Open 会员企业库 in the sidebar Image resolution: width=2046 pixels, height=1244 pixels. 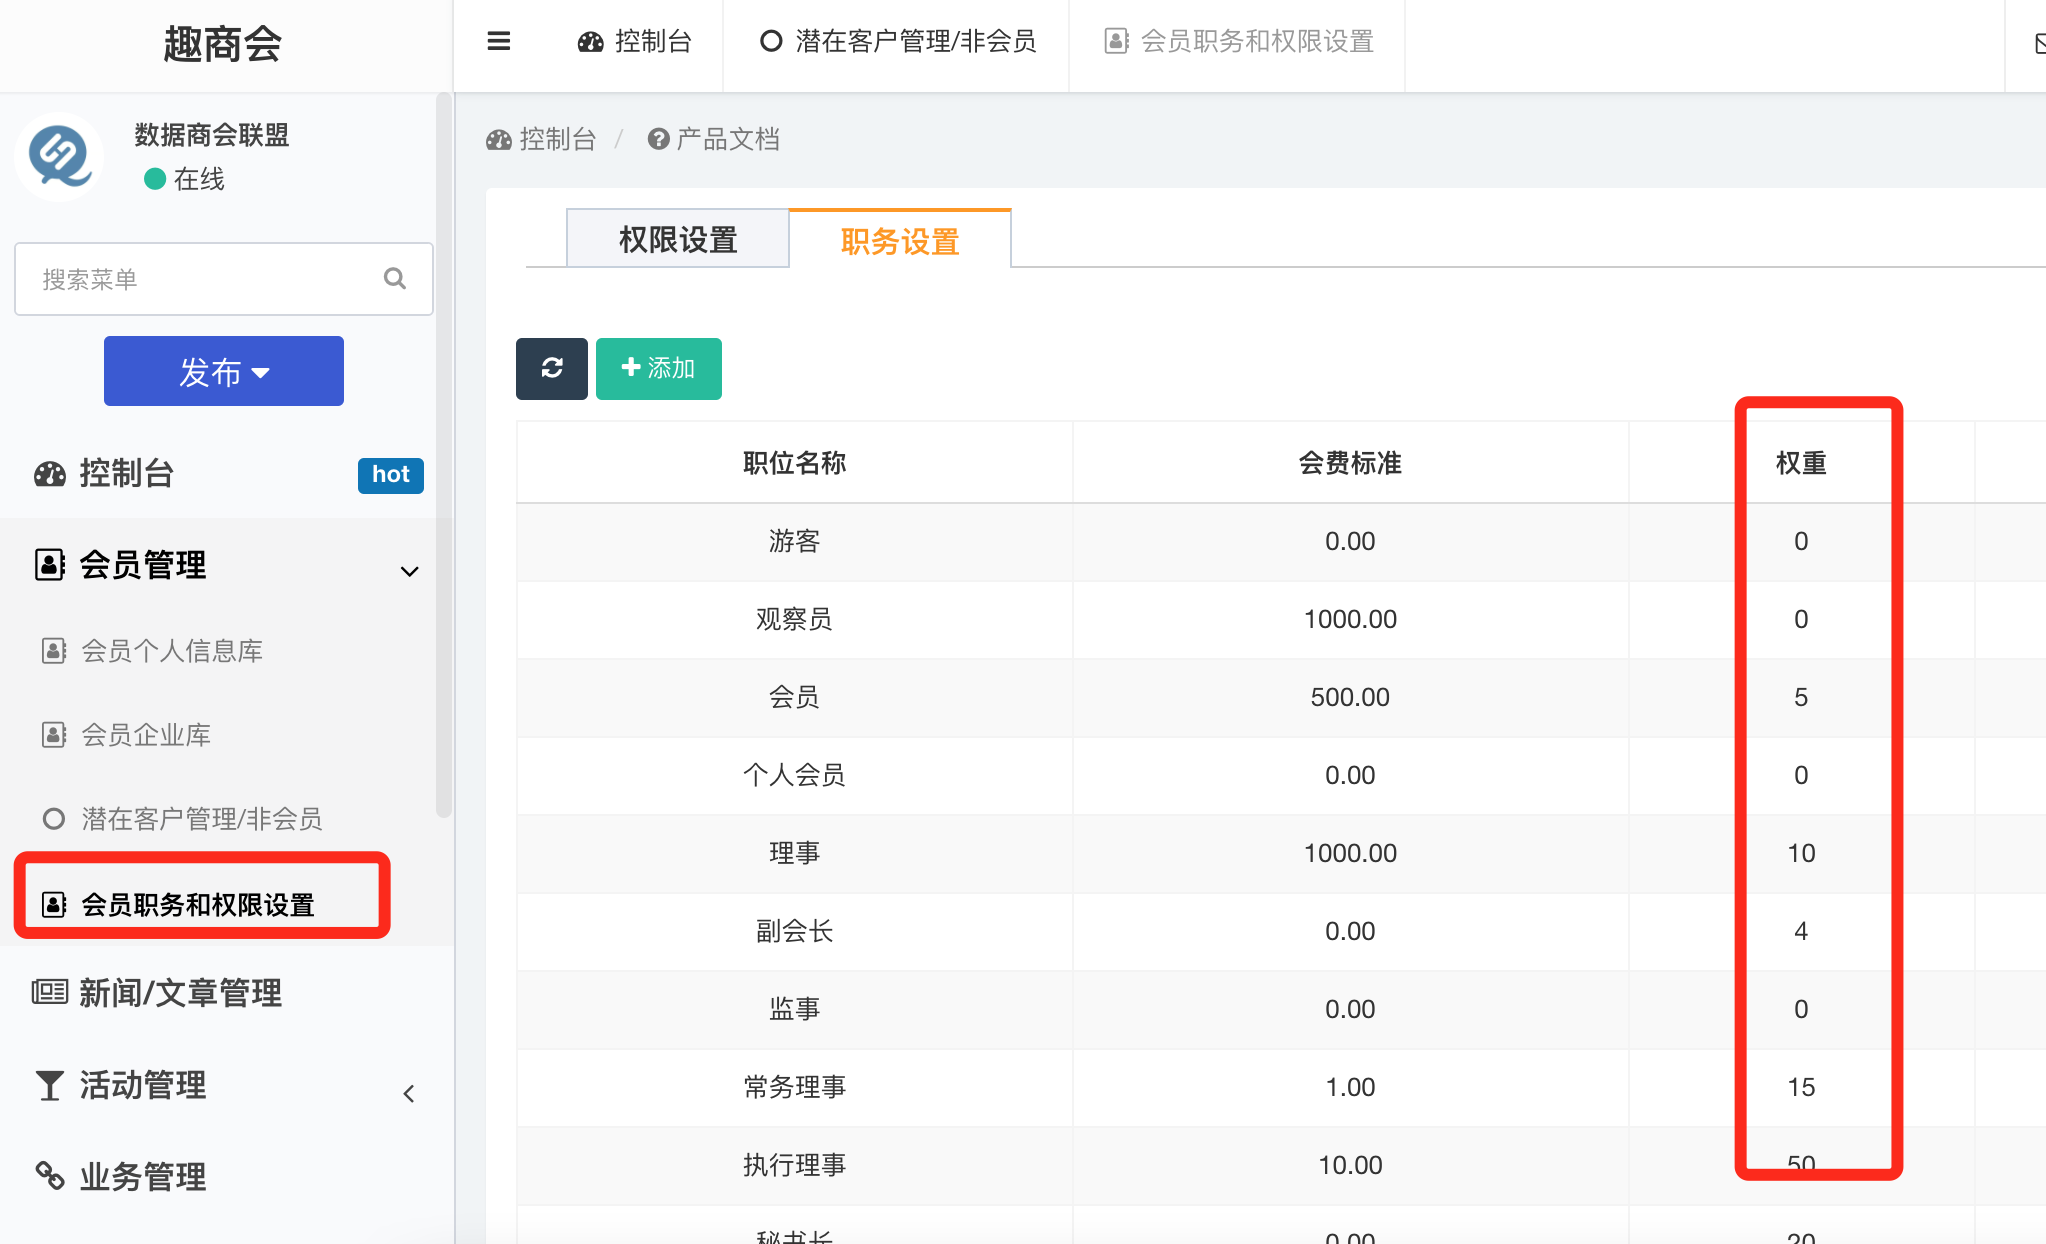146,735
